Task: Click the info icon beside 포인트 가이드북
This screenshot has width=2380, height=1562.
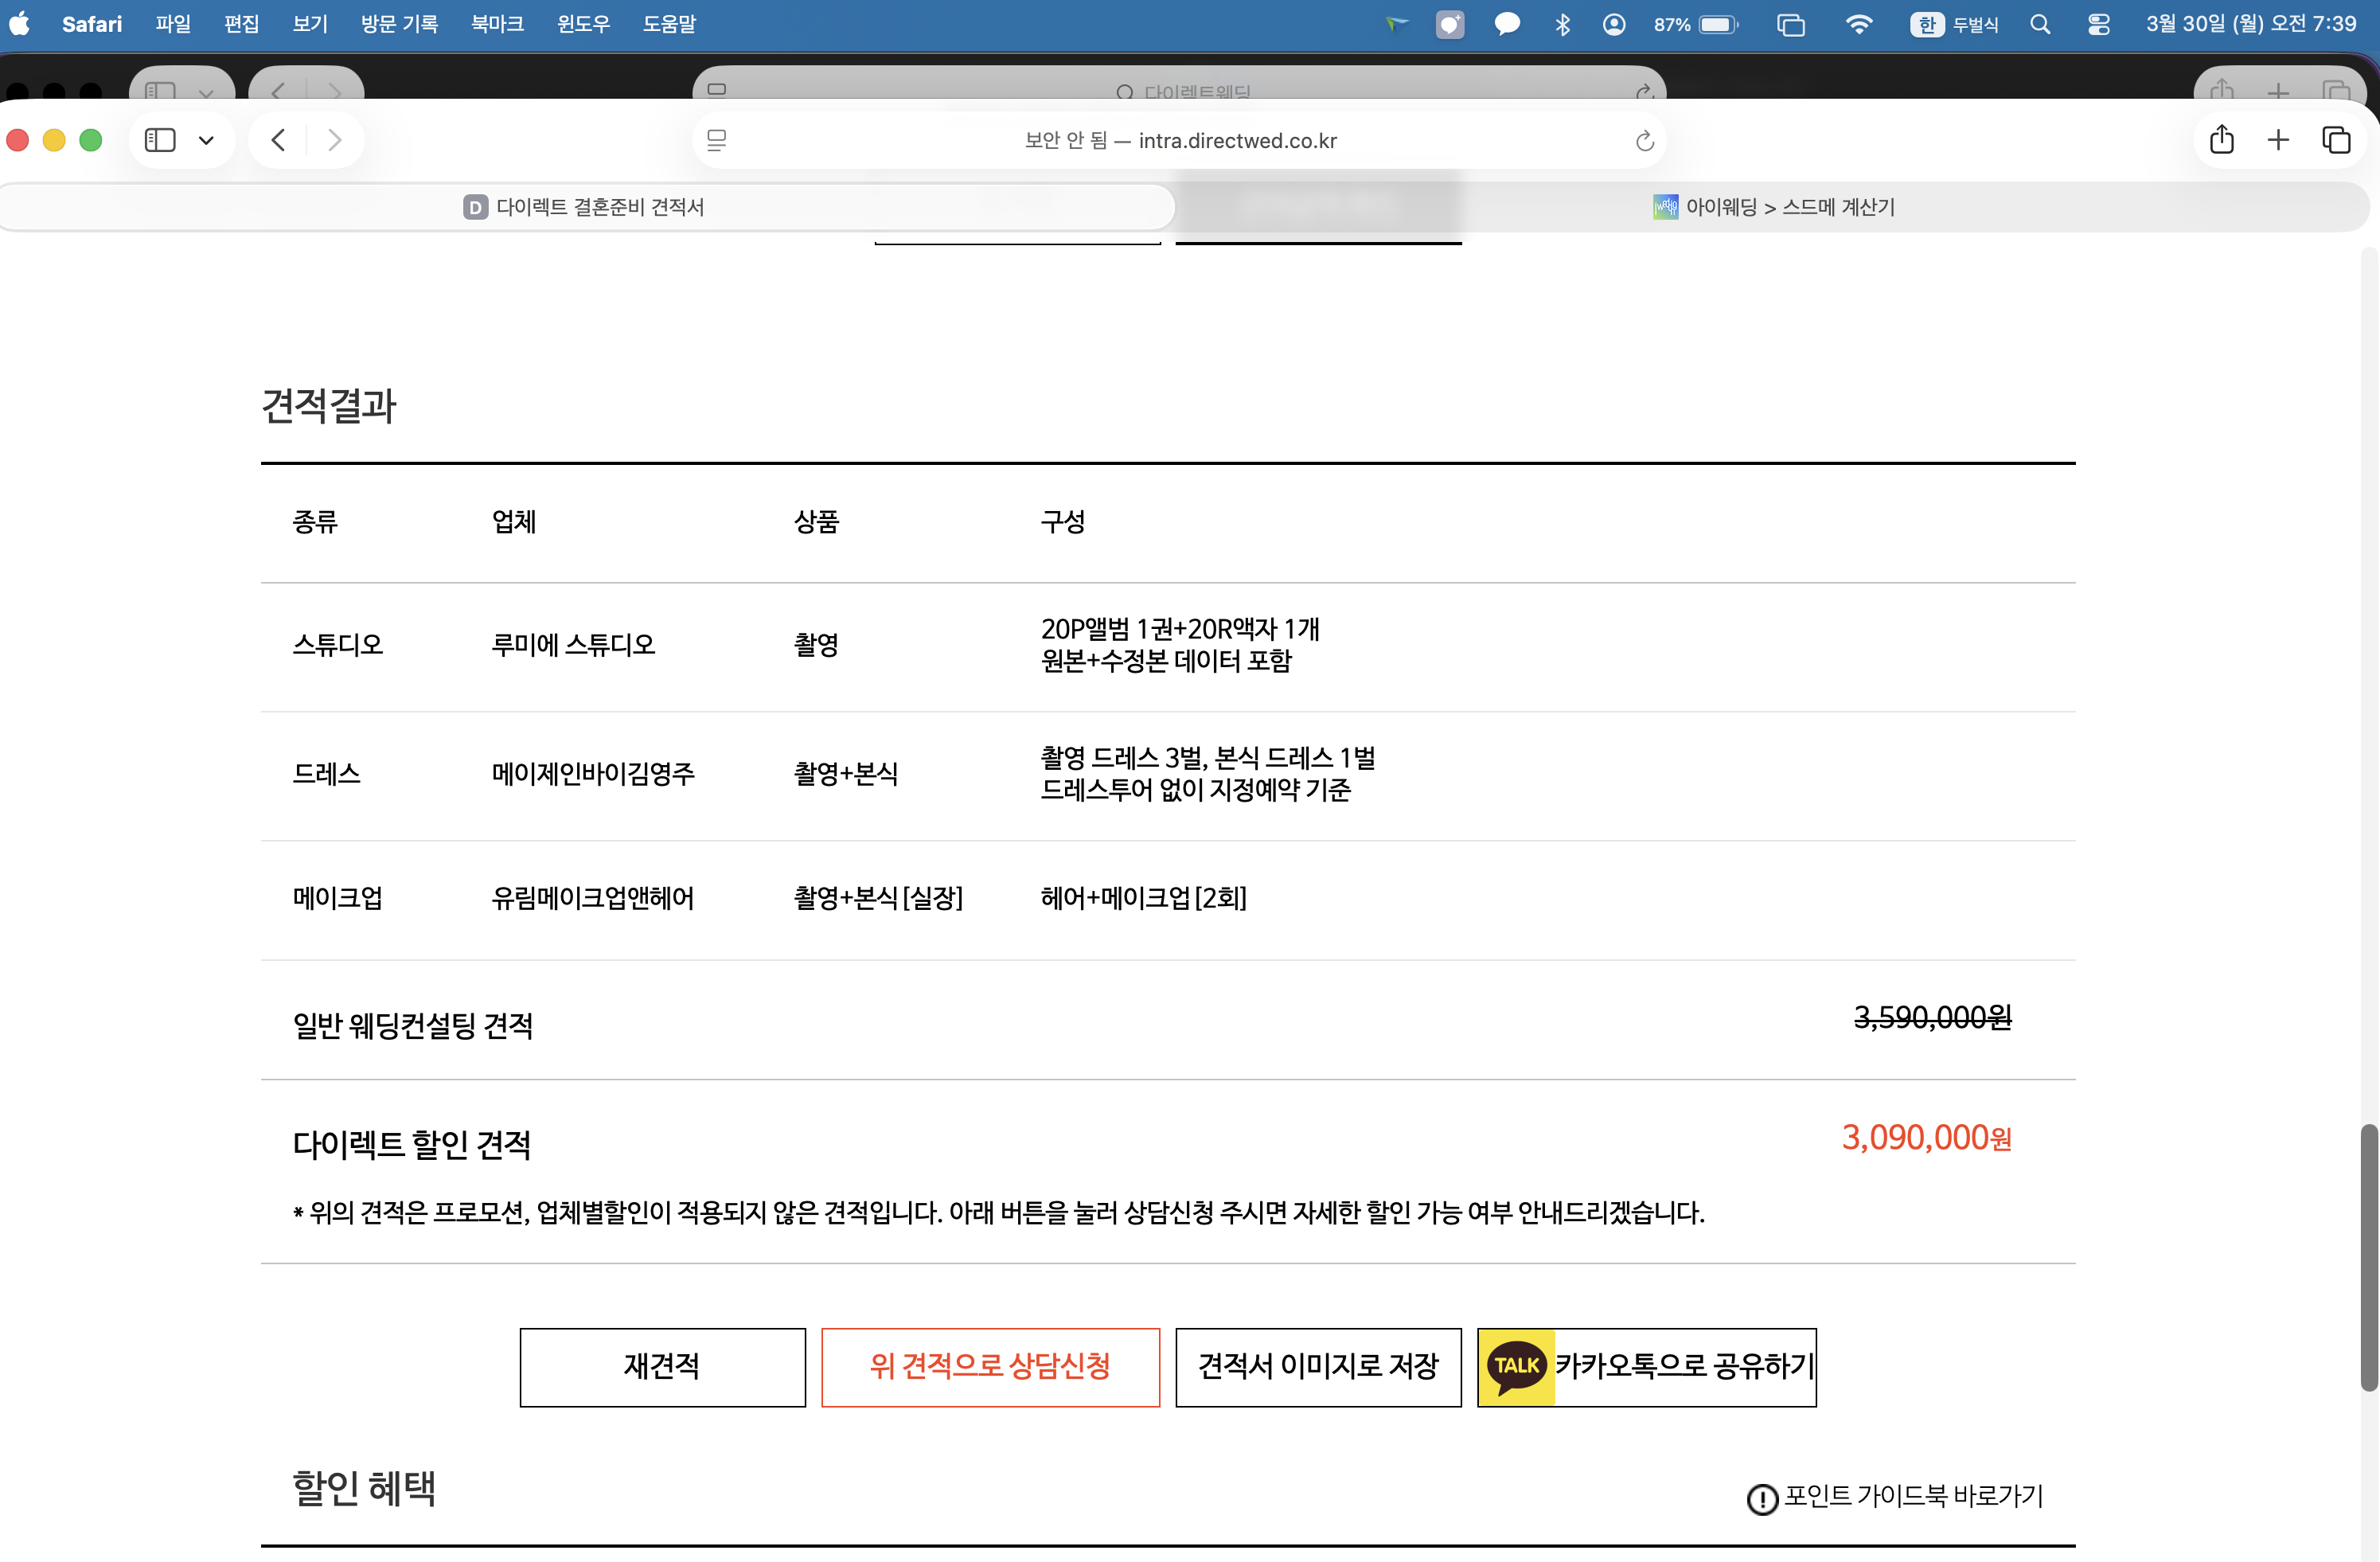Action: tap(1762, 1499)
